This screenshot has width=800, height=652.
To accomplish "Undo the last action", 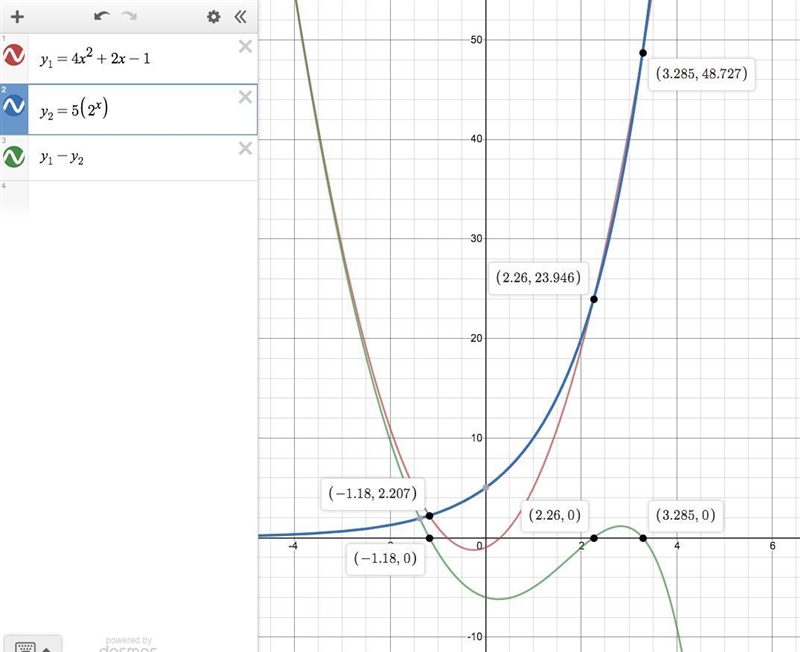I will tap(102, 16).
